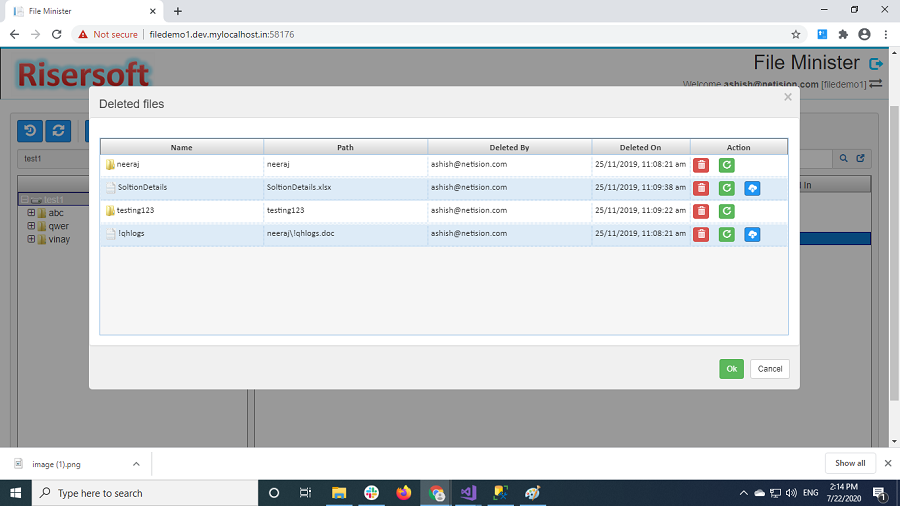Viewport: 900px width, 506px height.
Task: Restore the SoltionDetails file
Action: point(727,188)
